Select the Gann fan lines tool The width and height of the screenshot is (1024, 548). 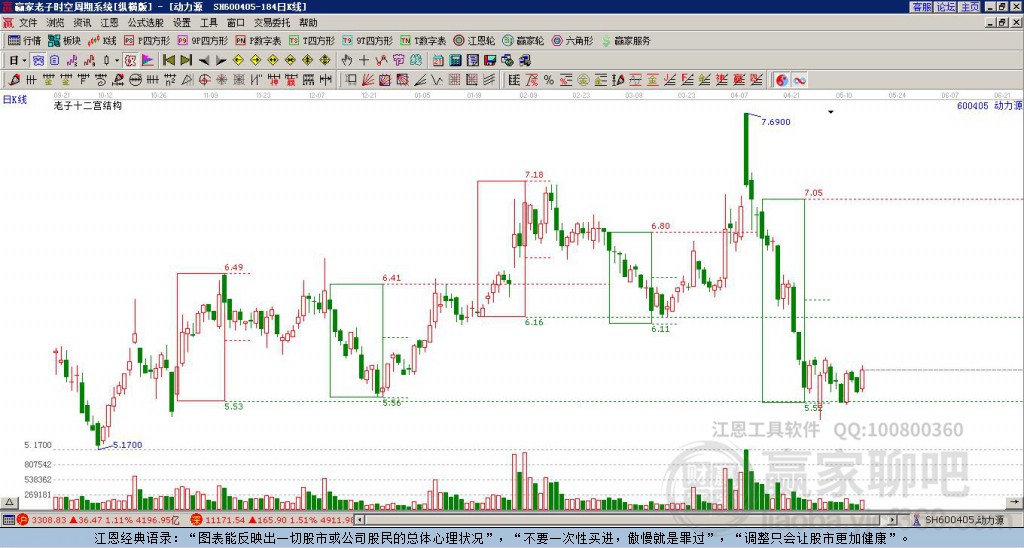click(x=368, y=80)
